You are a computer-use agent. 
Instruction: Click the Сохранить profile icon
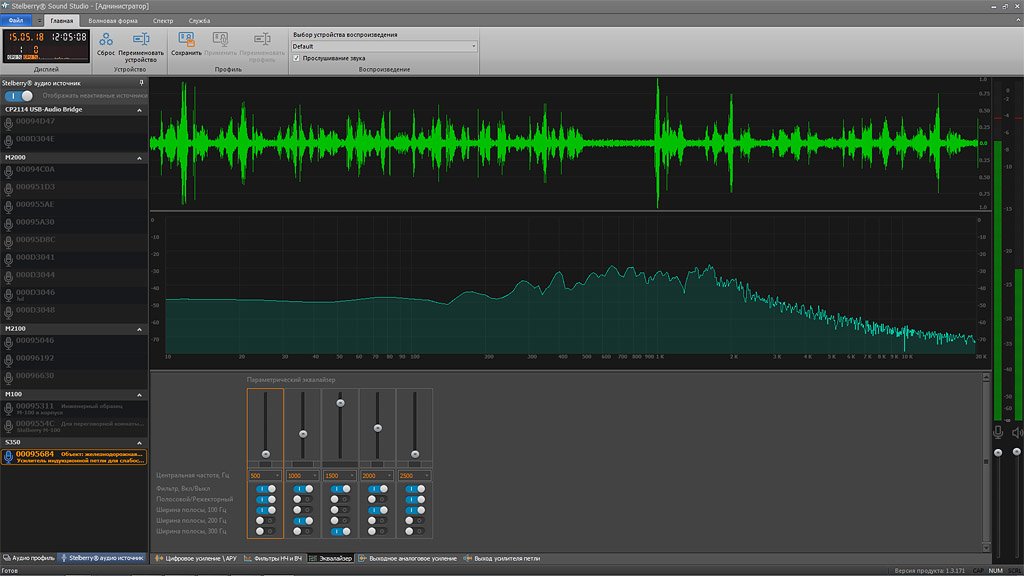[x=186, y=39]
